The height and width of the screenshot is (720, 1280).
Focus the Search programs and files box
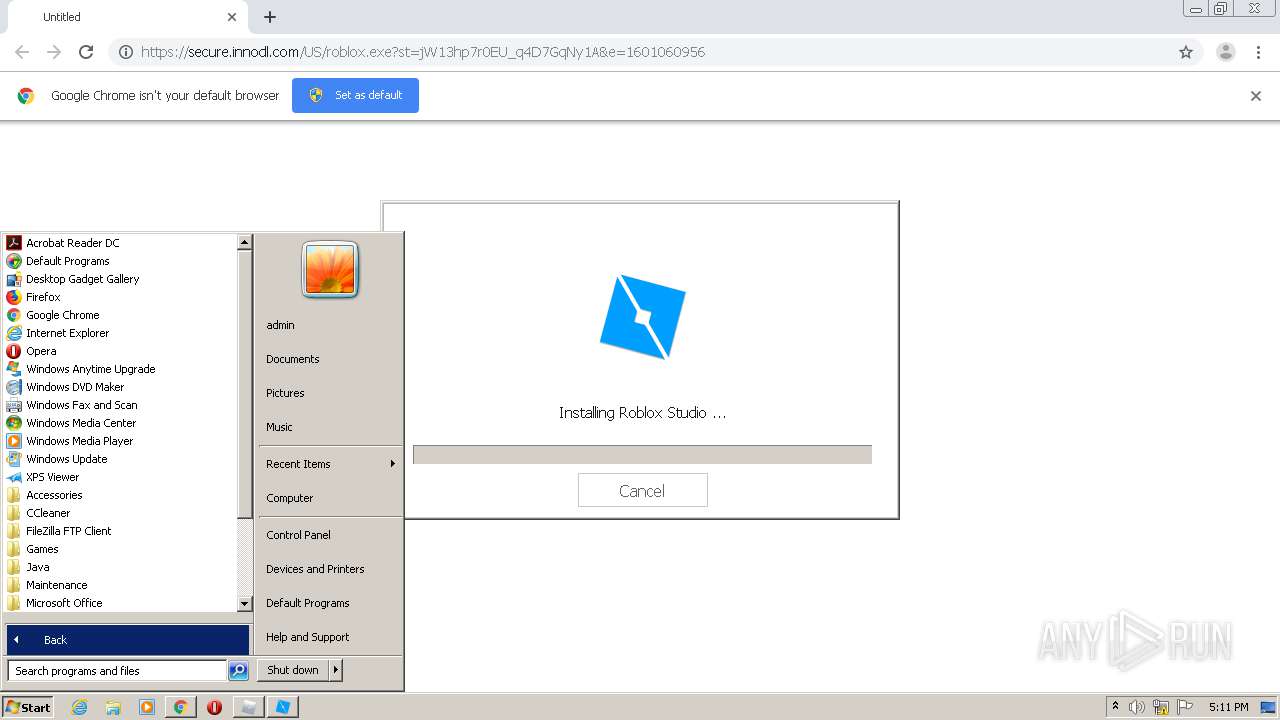117,671
